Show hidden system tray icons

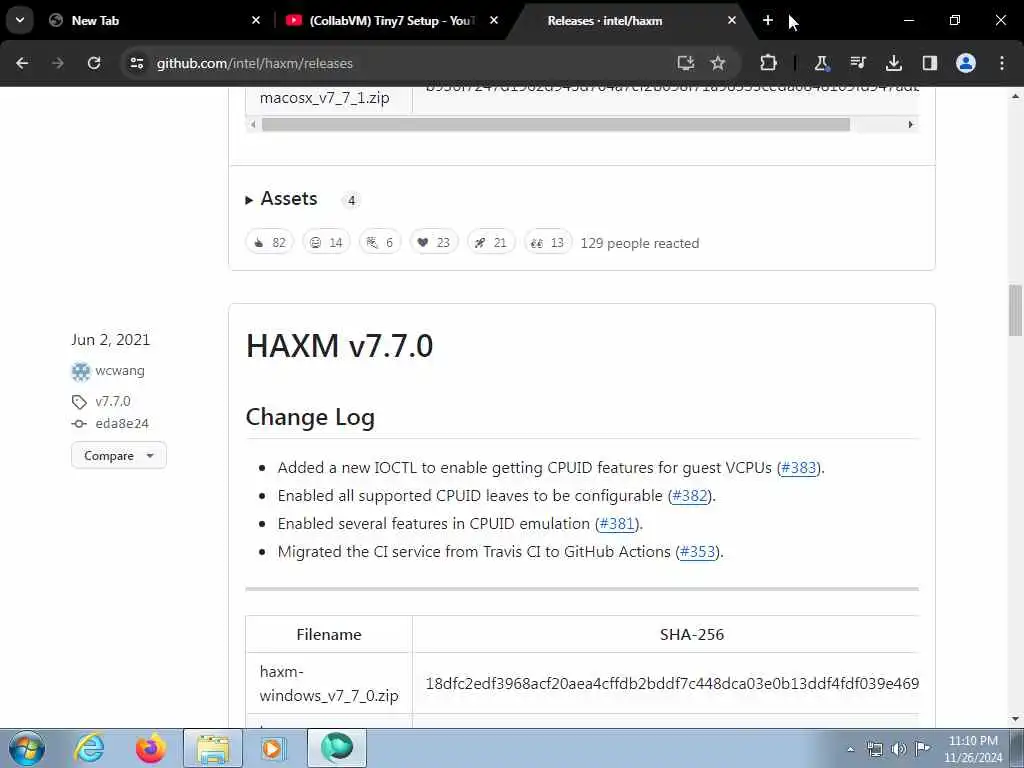pos(850,749)
